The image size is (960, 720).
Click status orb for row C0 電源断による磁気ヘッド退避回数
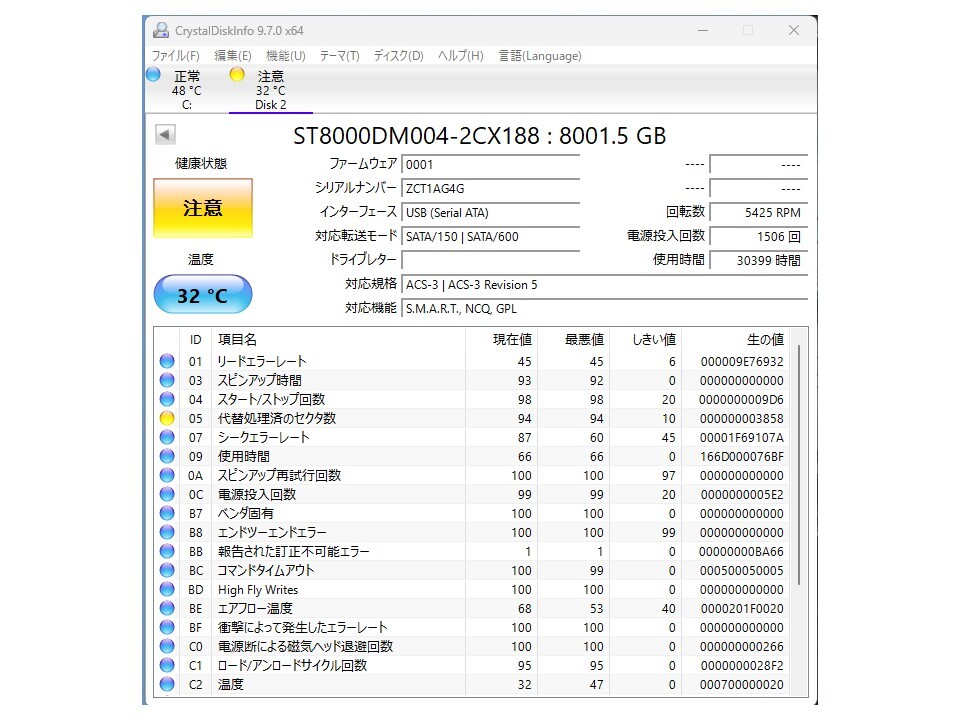tap(167, 646)
